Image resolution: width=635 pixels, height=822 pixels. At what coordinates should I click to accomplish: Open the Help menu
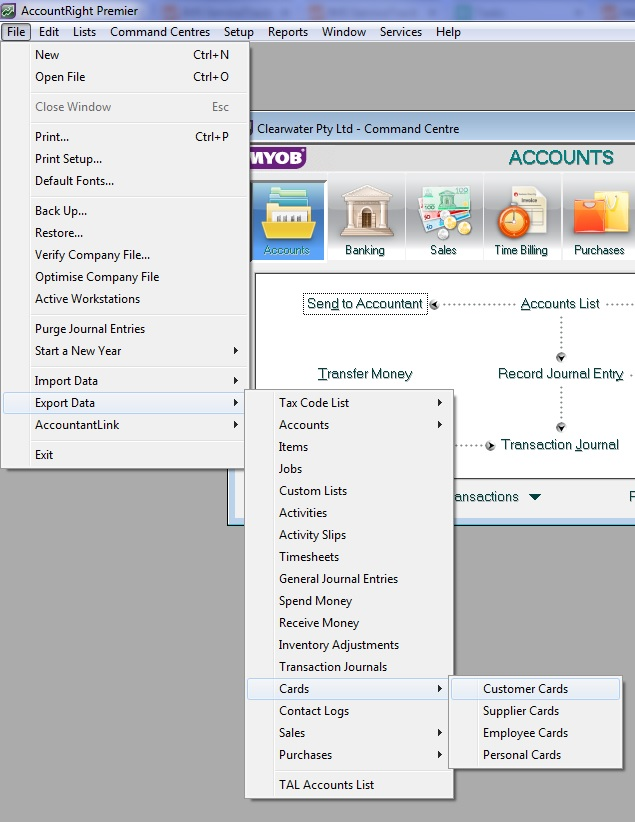[x=448, y=32]
